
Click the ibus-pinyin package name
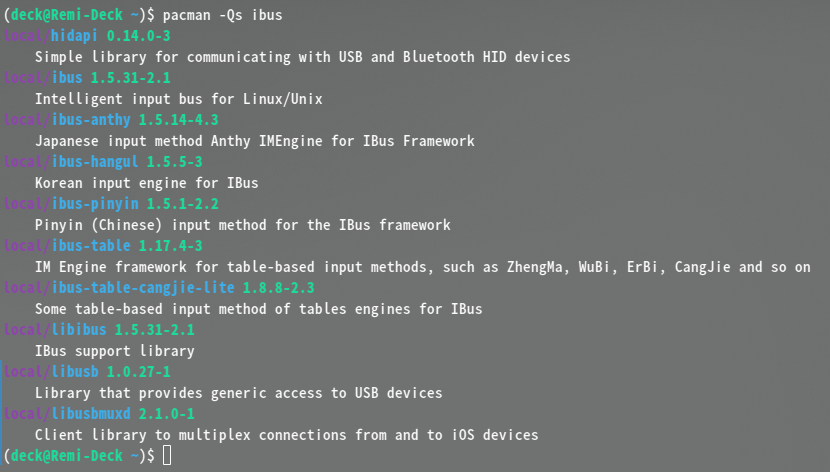click(x=95, y=204)
